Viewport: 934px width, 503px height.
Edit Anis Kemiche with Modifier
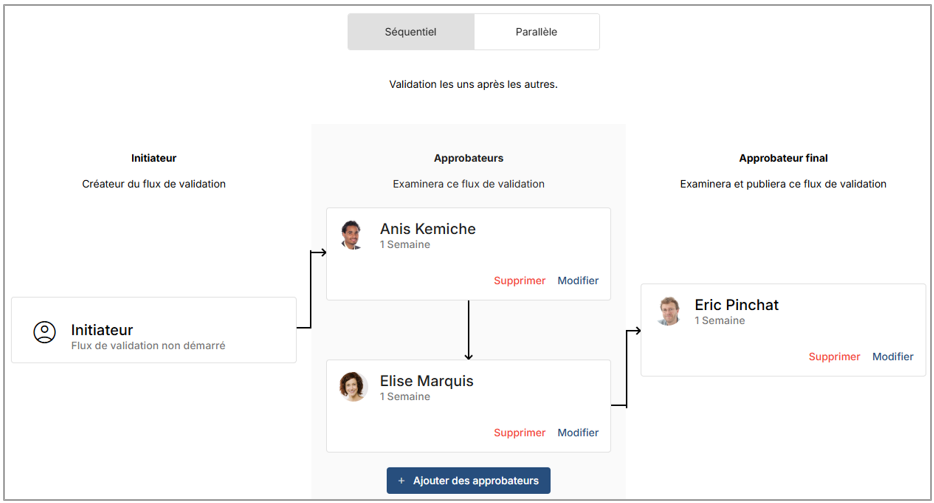click(578, 281)
